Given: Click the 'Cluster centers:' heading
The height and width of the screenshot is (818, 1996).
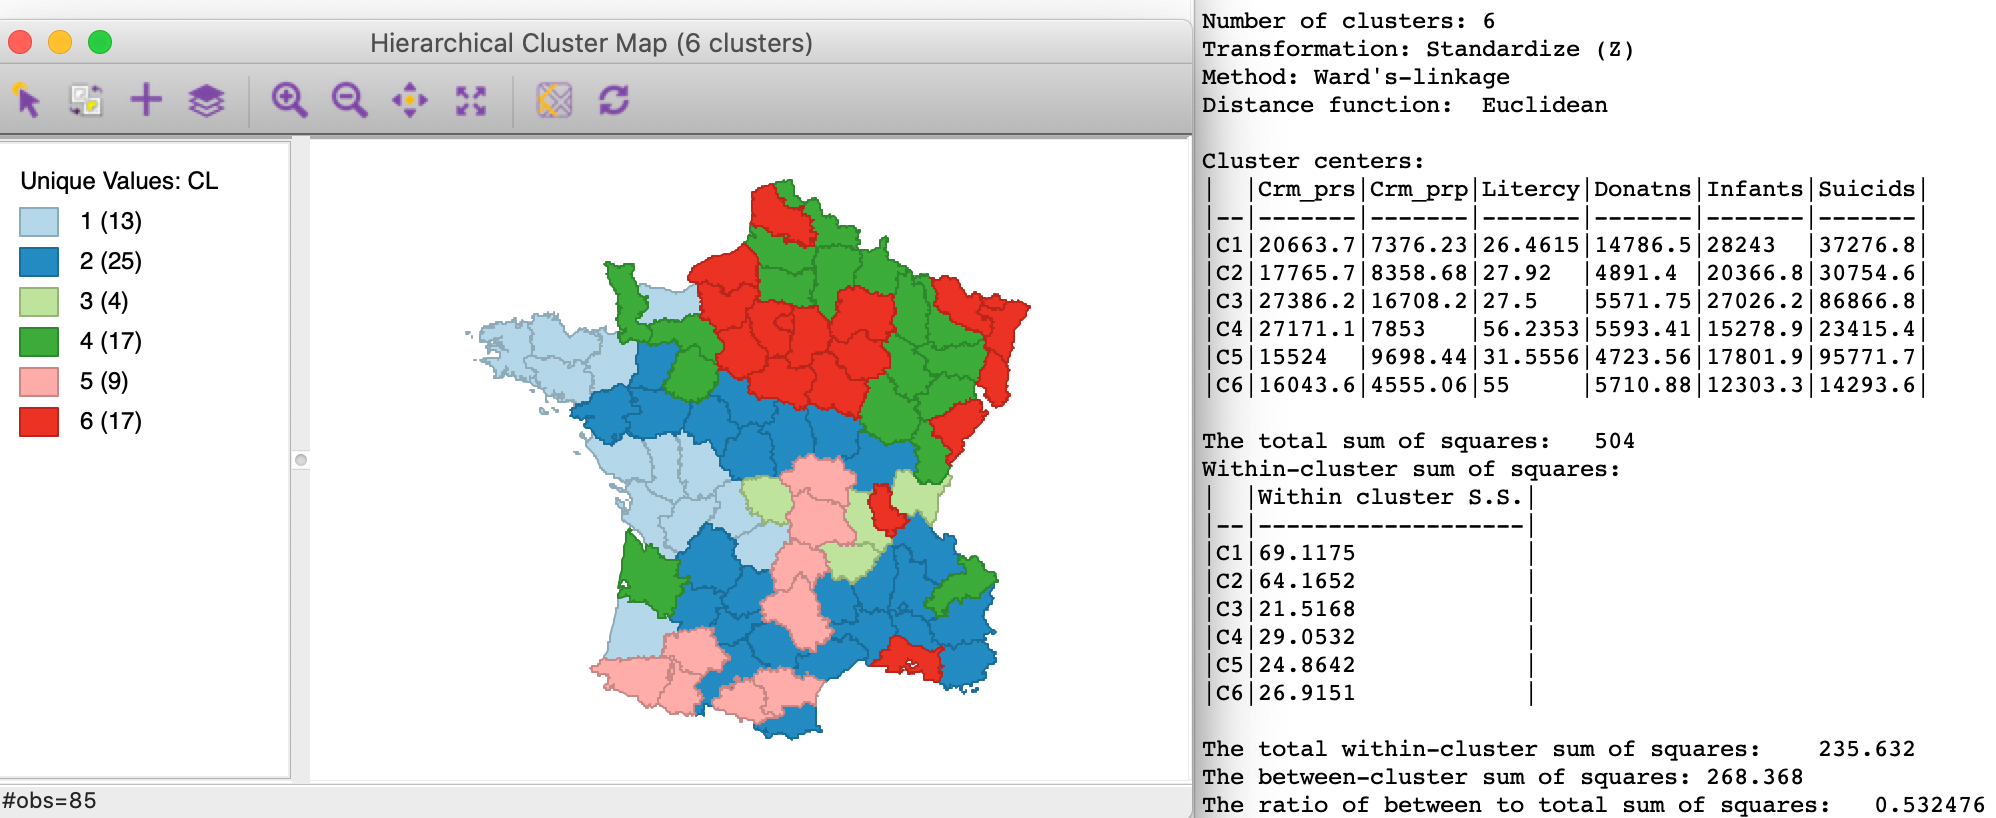Looking at the screenshot, I should click(1313, 161).
